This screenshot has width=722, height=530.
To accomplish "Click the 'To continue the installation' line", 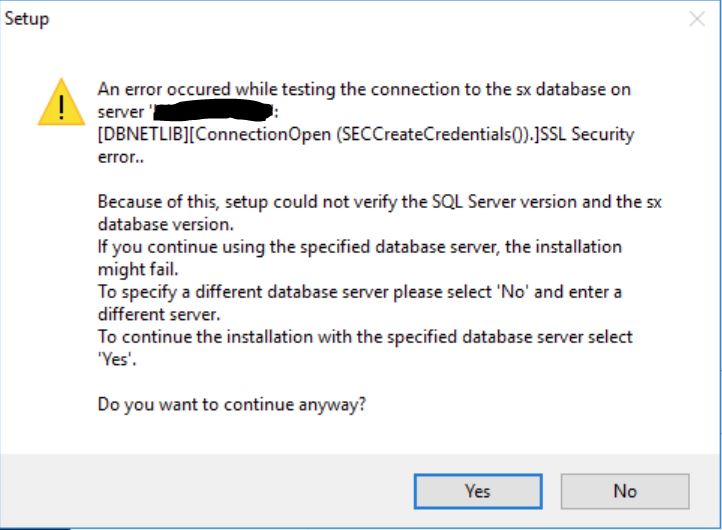I will 365,336.
